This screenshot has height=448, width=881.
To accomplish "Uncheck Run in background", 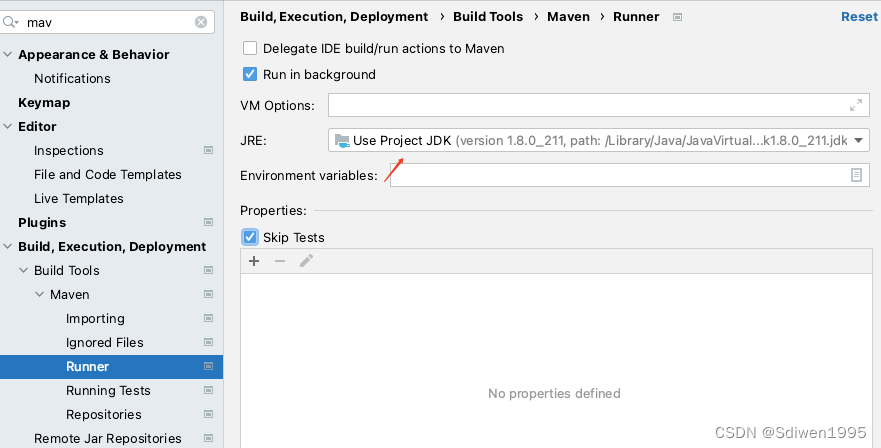I will 250,74.
